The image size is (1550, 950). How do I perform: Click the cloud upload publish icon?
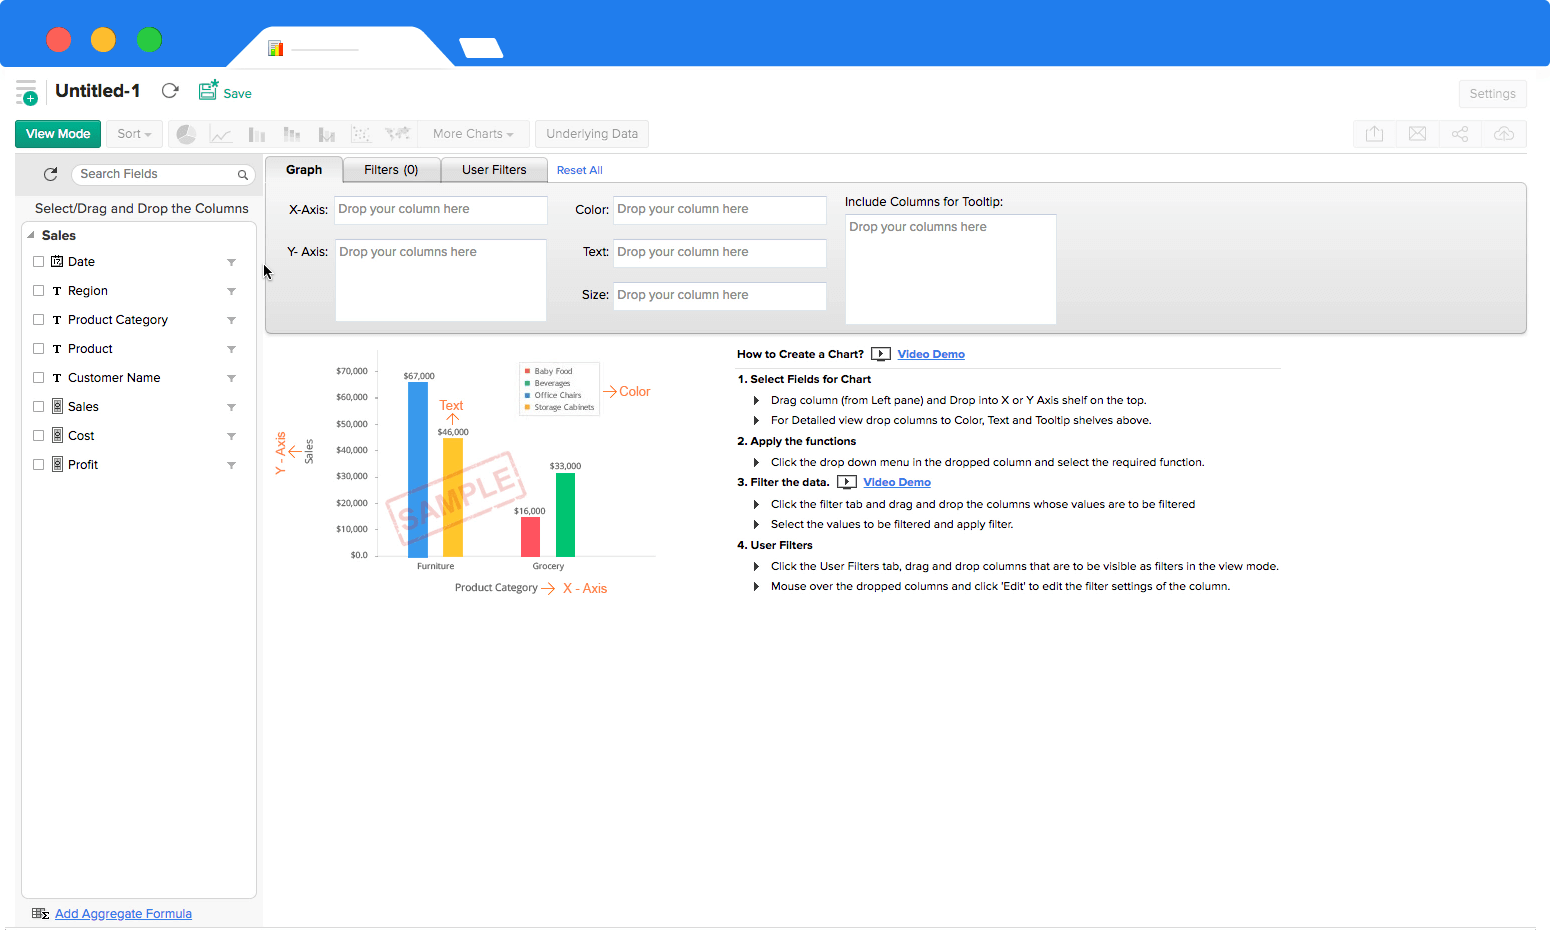pyautogui.click(x=1504, y=134)
